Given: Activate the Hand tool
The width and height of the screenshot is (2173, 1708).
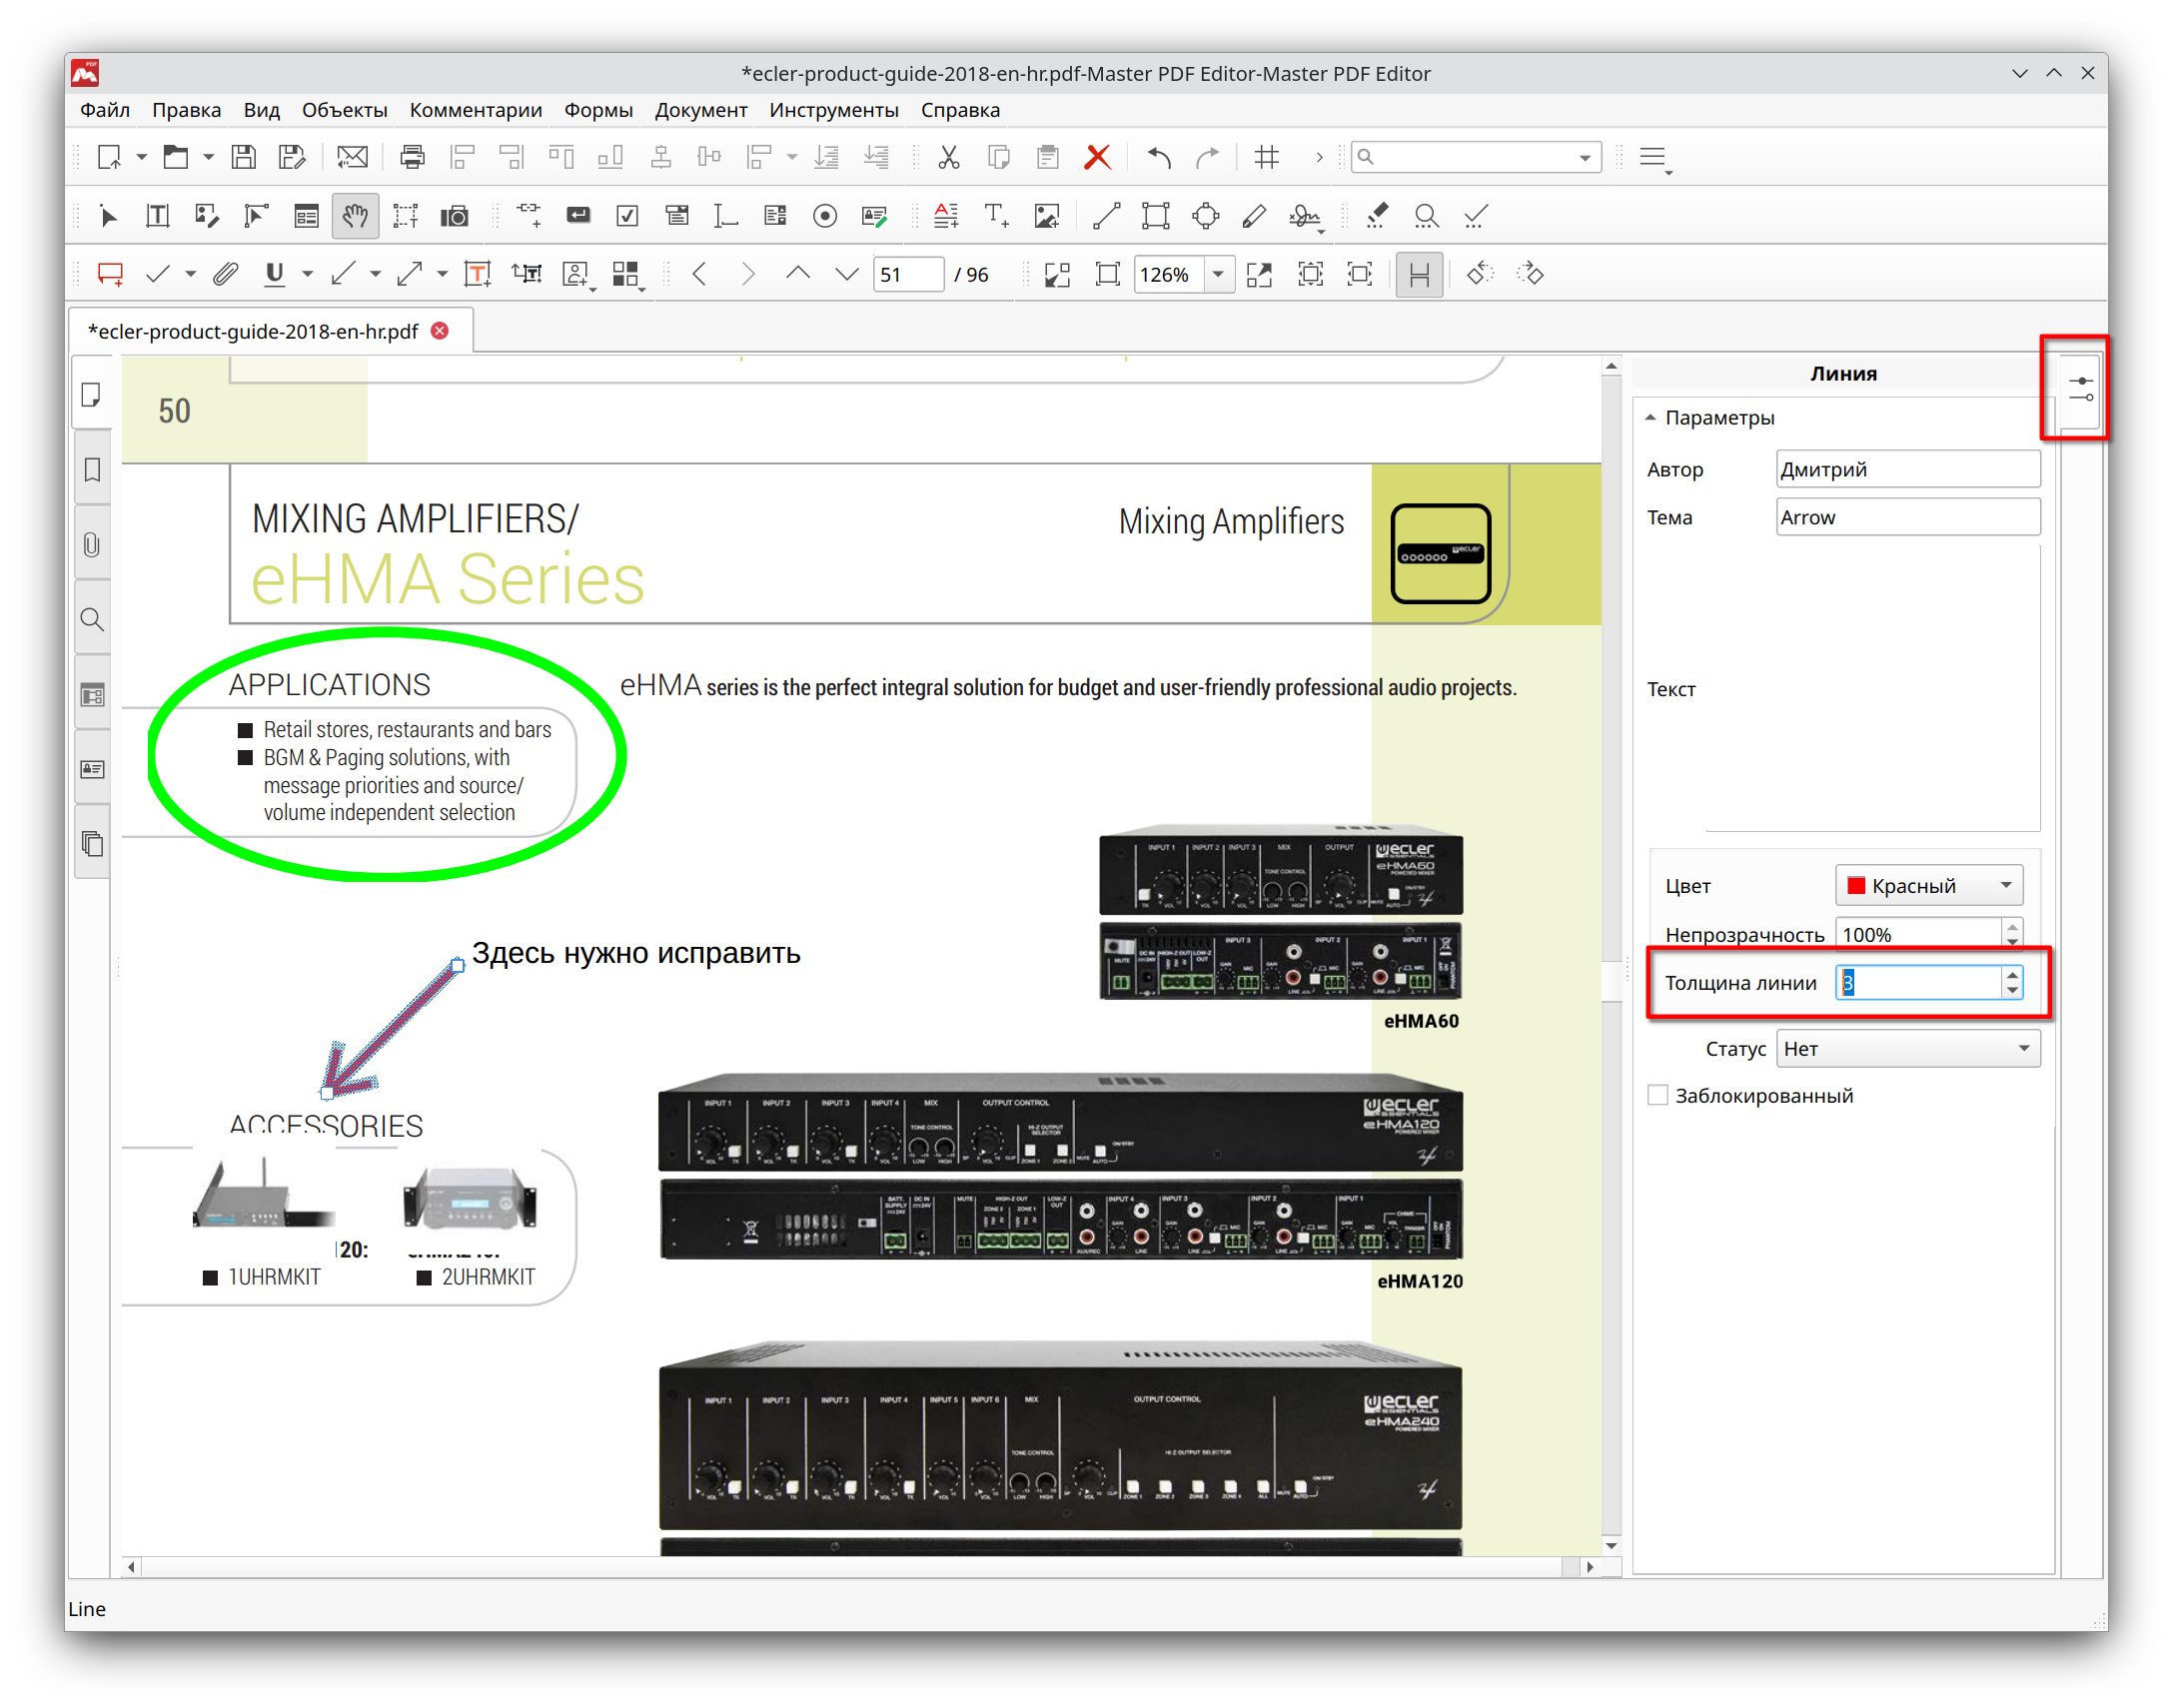Looking at the screenshot, I should (355, 216).
